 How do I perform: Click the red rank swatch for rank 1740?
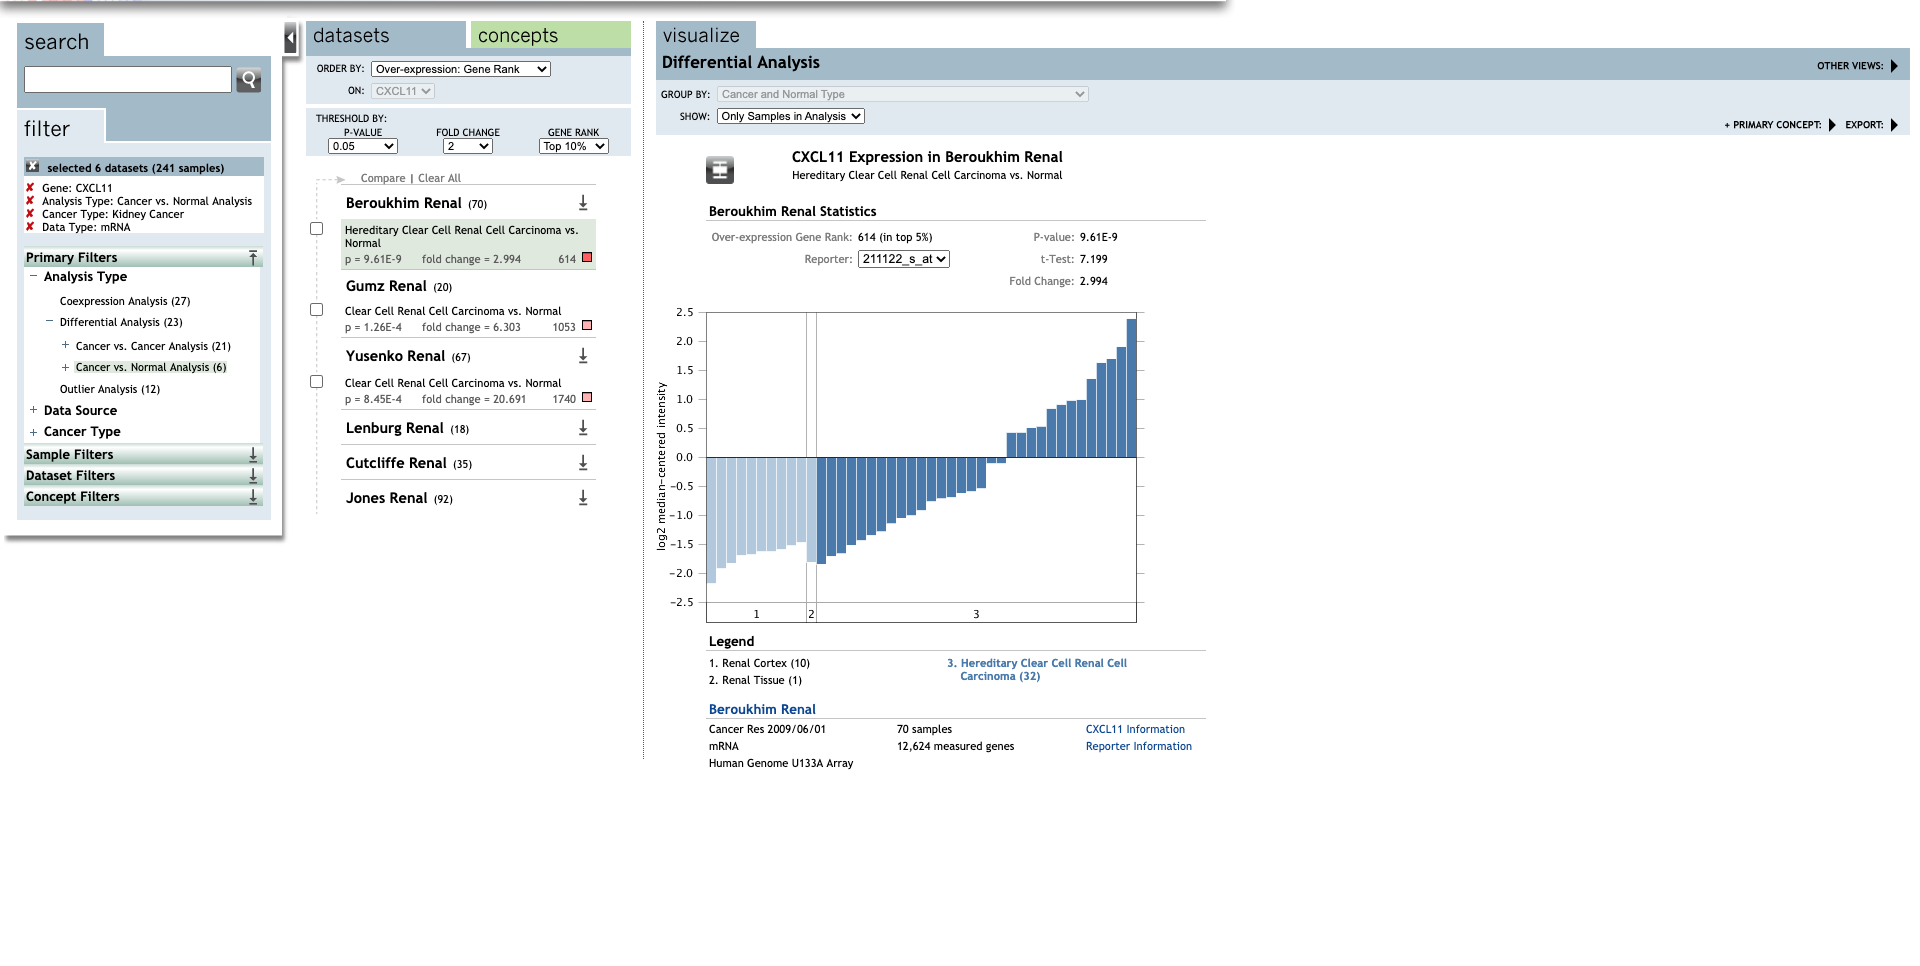(587, 398)
